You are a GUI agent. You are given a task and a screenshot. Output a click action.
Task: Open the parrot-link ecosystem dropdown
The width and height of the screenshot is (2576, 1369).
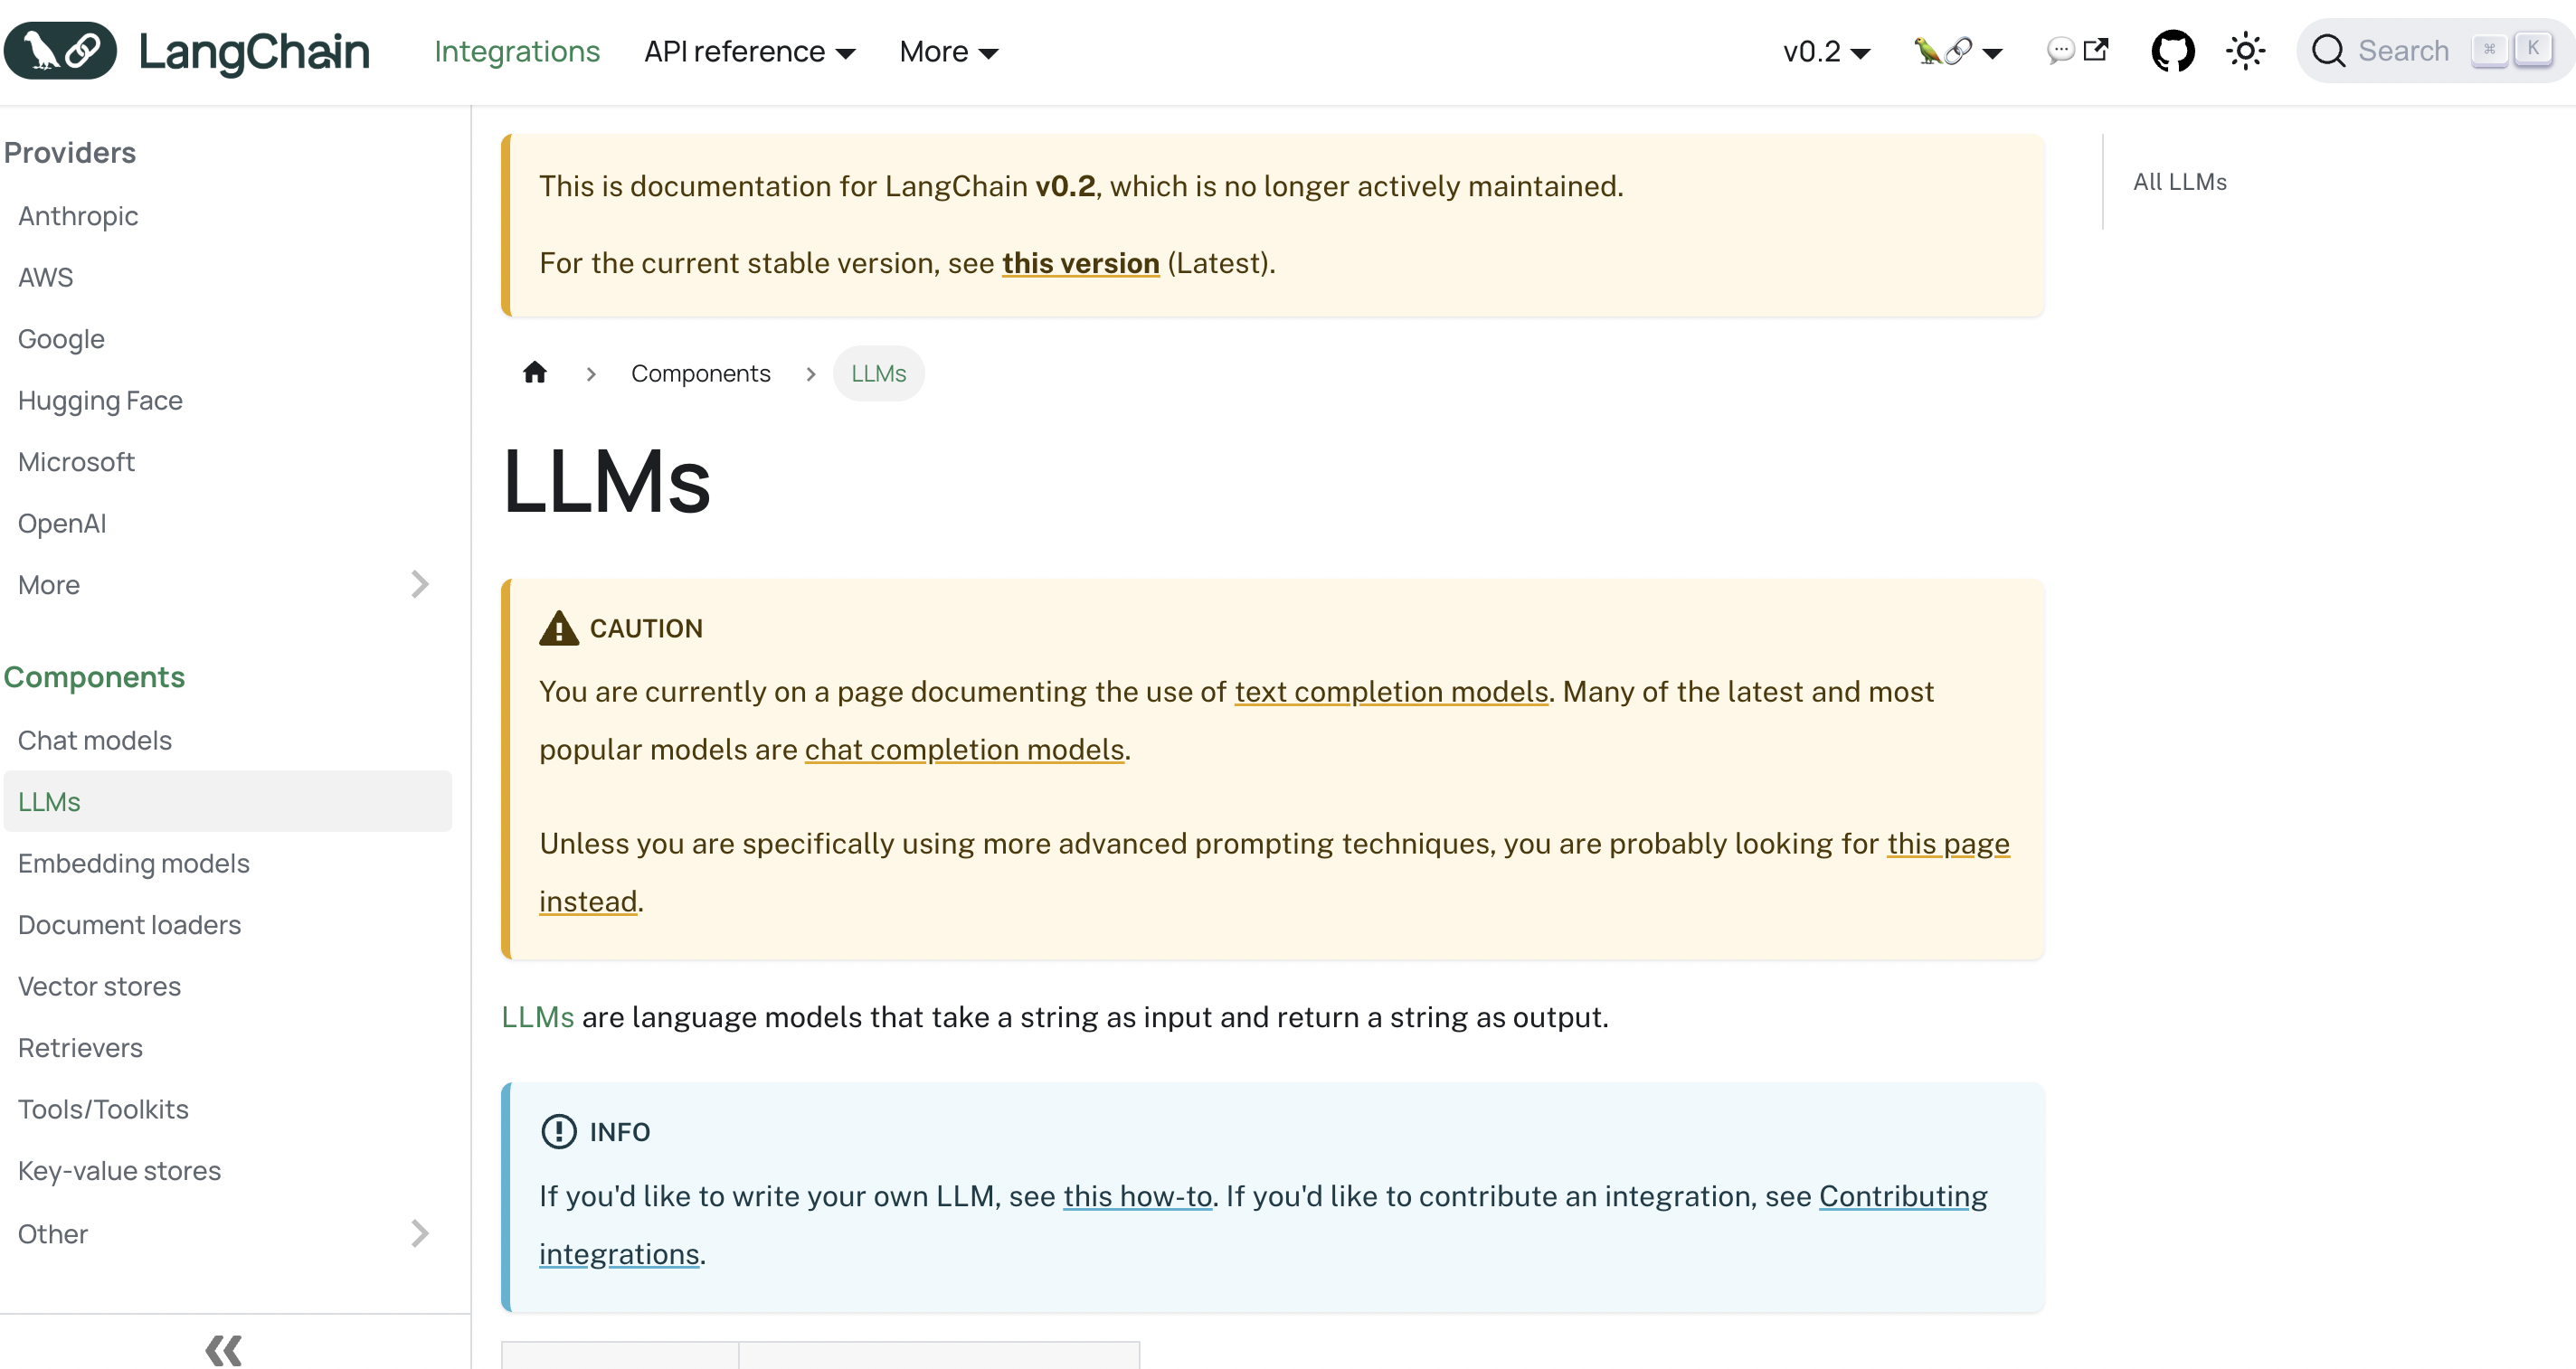tap(1957, 51)
